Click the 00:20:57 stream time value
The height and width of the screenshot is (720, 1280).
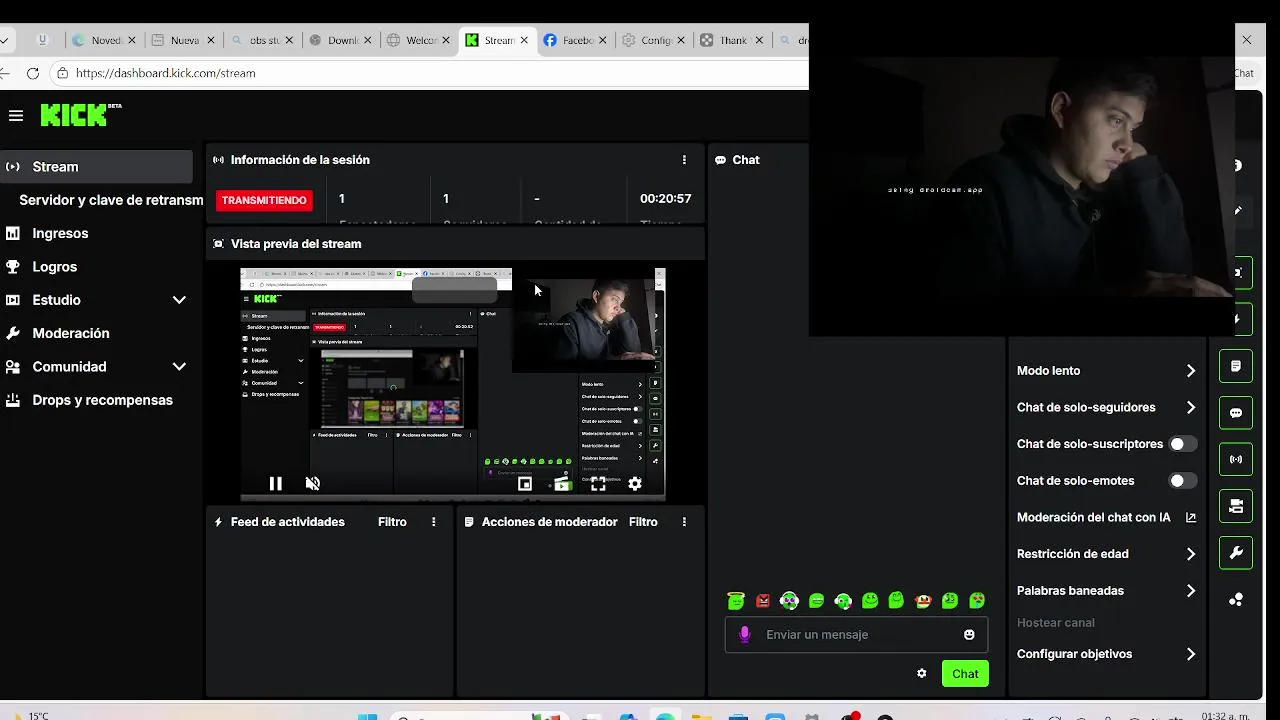click(x=665, y=199)
